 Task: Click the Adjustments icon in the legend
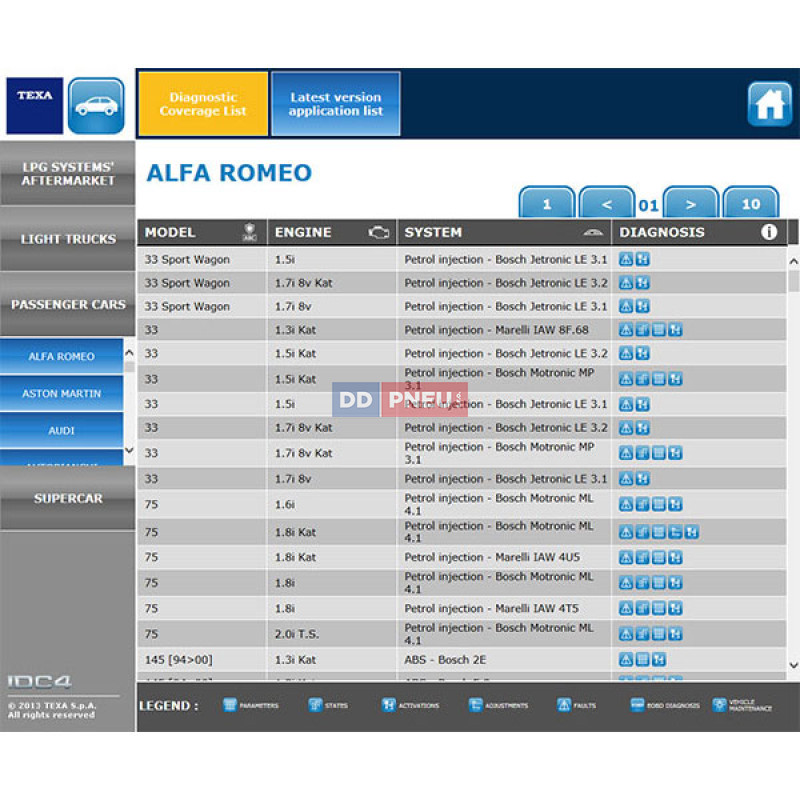click(x=476, y=705)
